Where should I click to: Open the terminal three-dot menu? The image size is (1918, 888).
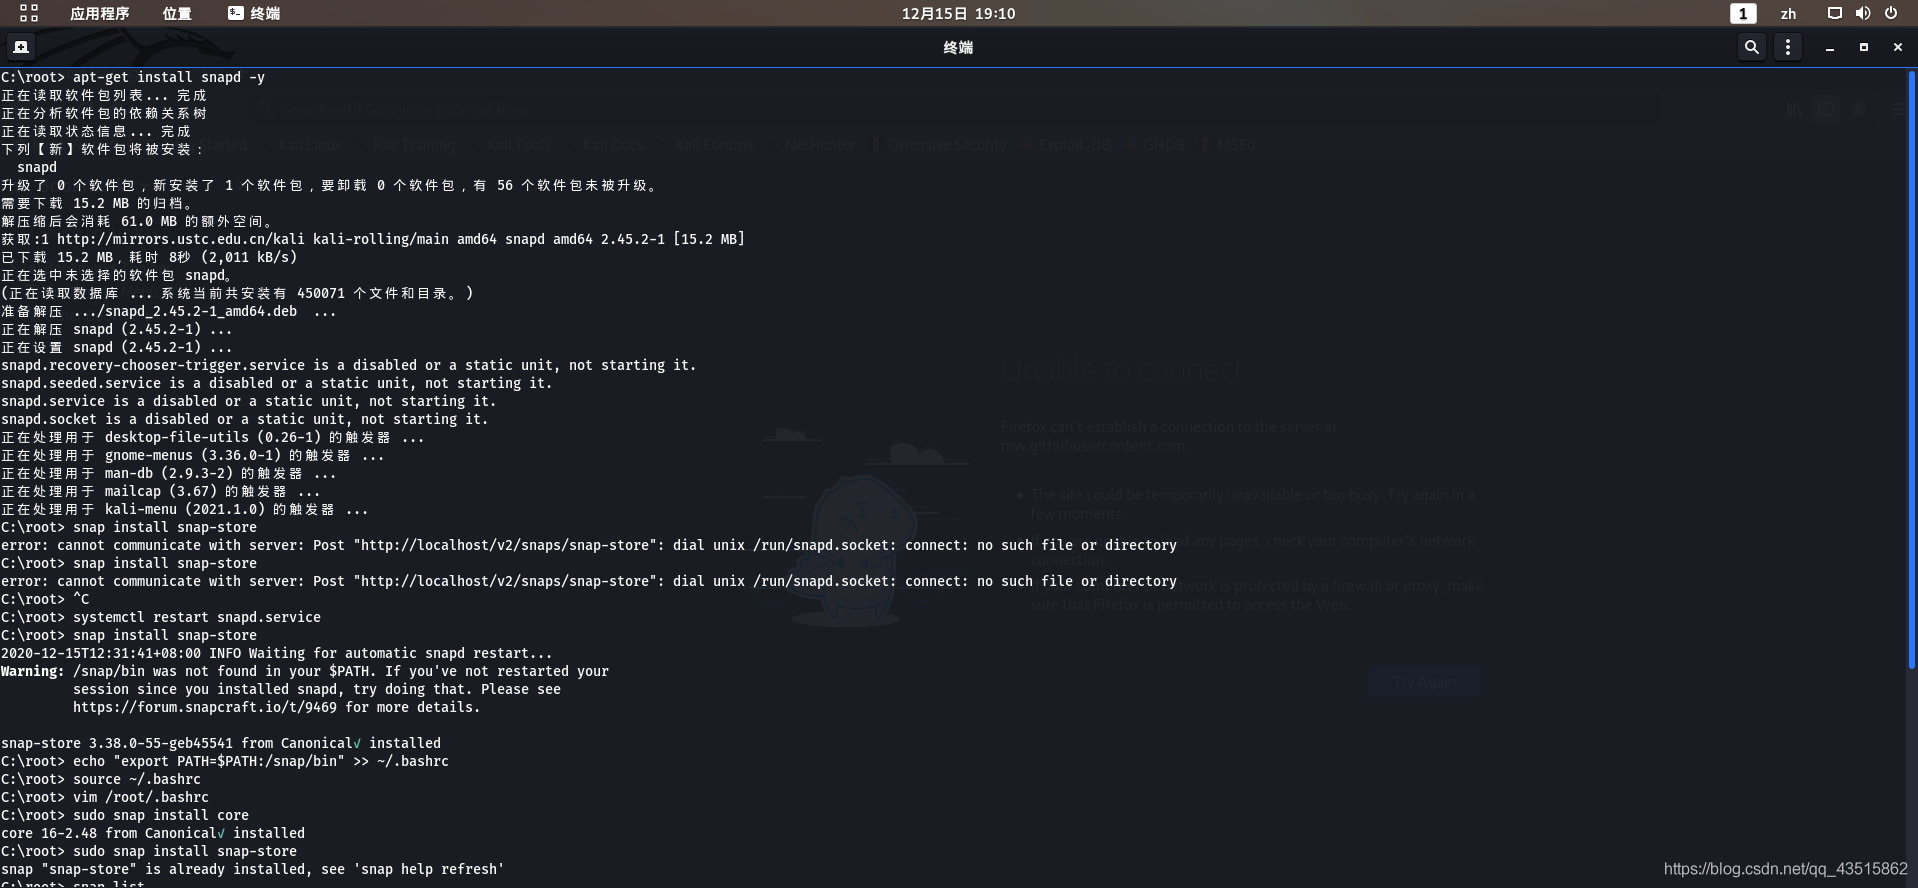[x=1788, y=47]
